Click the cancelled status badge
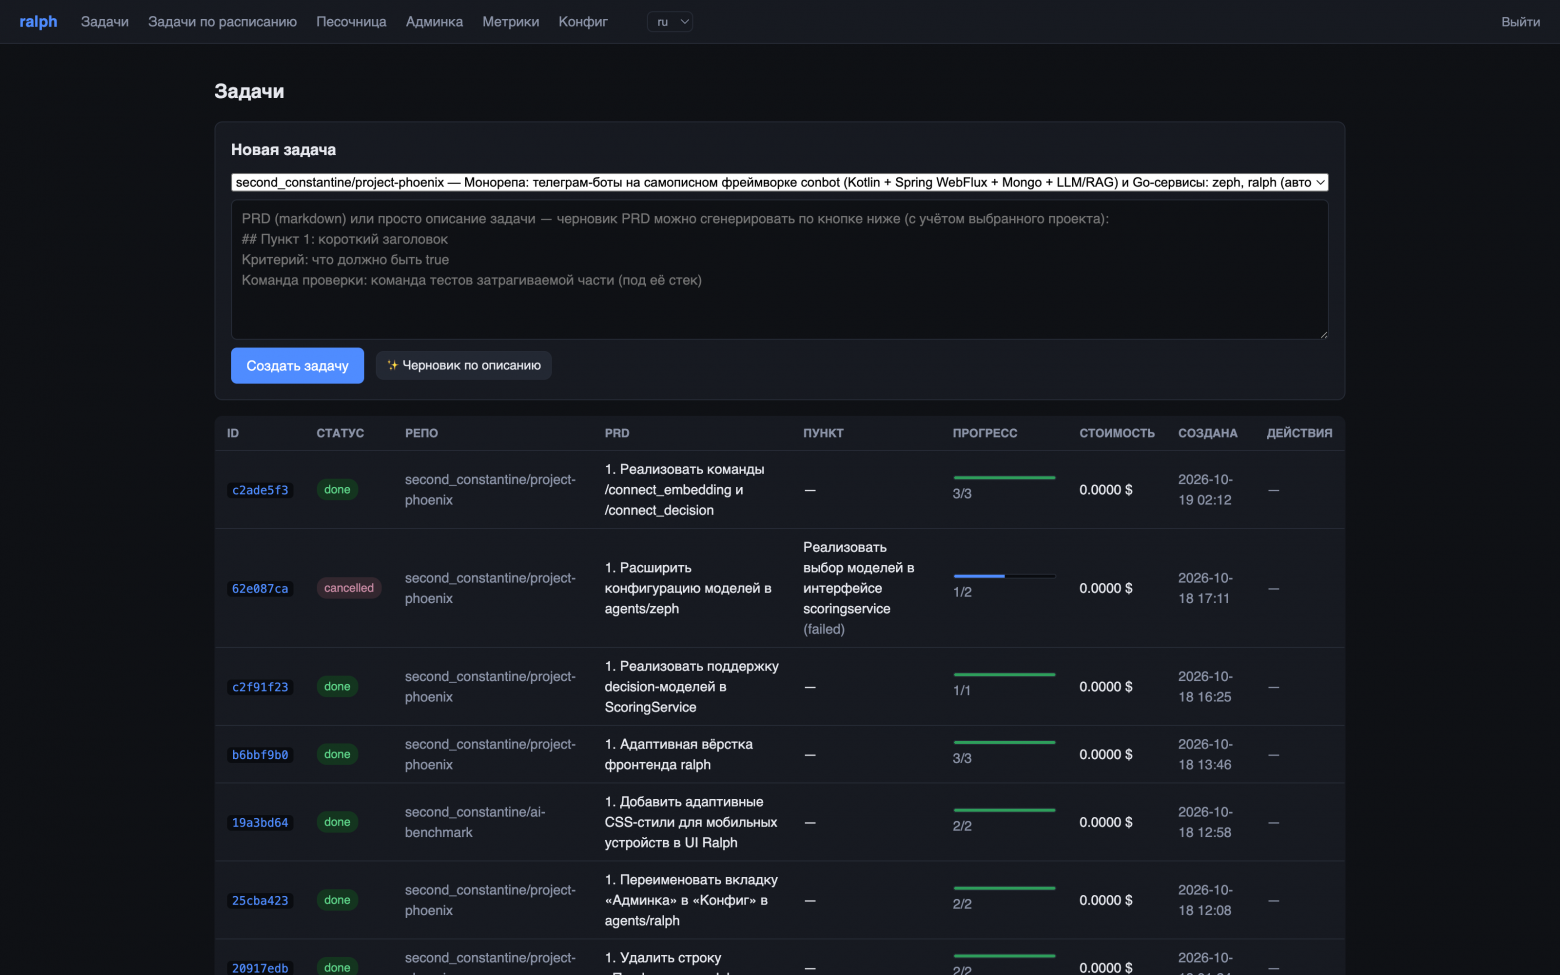This screenshot has width=1560, height=975. 349,588
